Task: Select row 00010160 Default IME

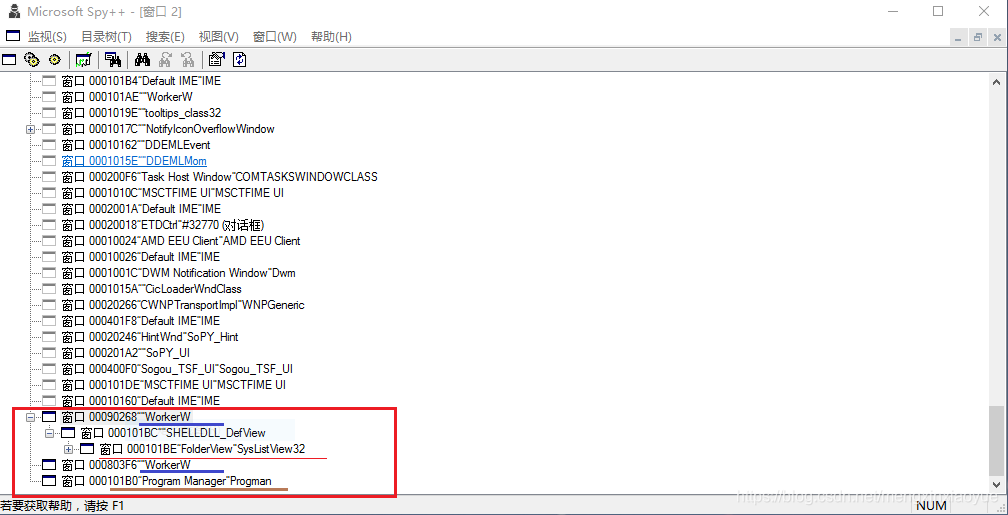Action: click(141, 401)
